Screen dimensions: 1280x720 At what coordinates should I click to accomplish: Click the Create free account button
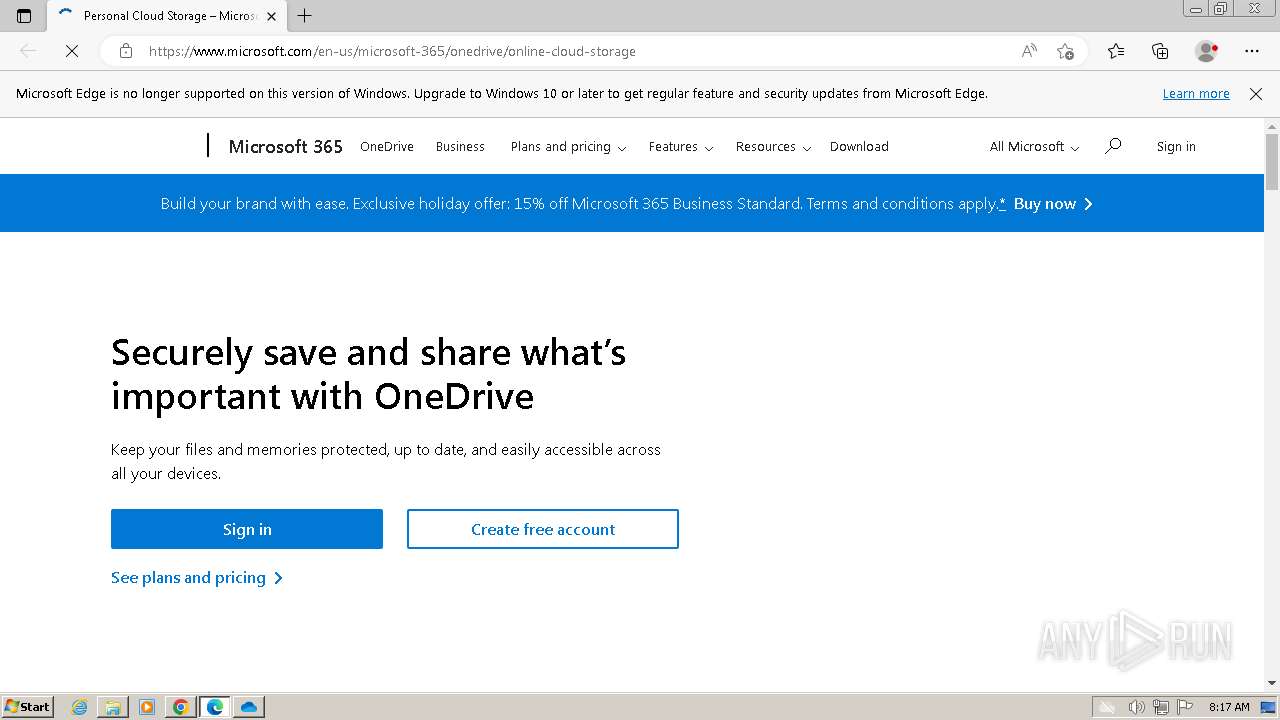click(543, 529)
